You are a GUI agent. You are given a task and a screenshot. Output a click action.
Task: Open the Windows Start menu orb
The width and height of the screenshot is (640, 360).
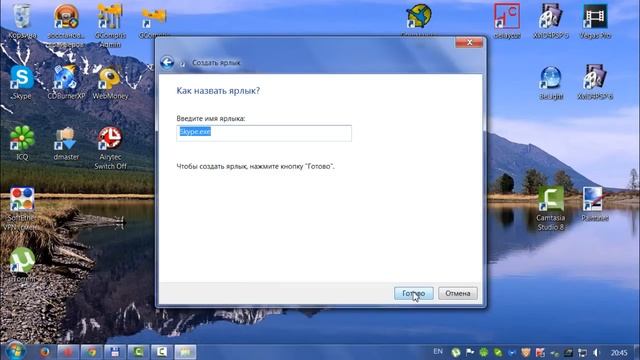[x=15, y=351]
